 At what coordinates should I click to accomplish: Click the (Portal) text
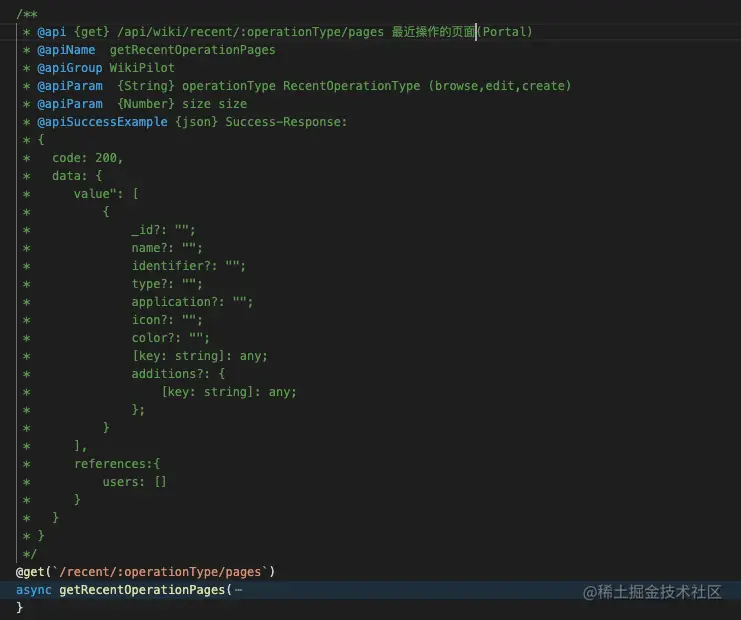click(x=505, y=32)
